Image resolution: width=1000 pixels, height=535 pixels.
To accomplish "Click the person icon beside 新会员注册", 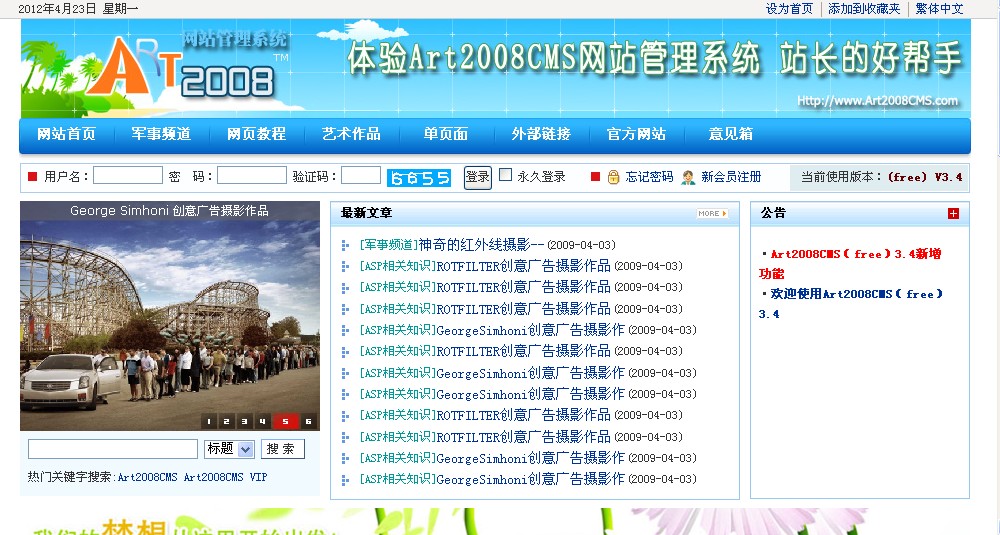I will coord(688,177).
